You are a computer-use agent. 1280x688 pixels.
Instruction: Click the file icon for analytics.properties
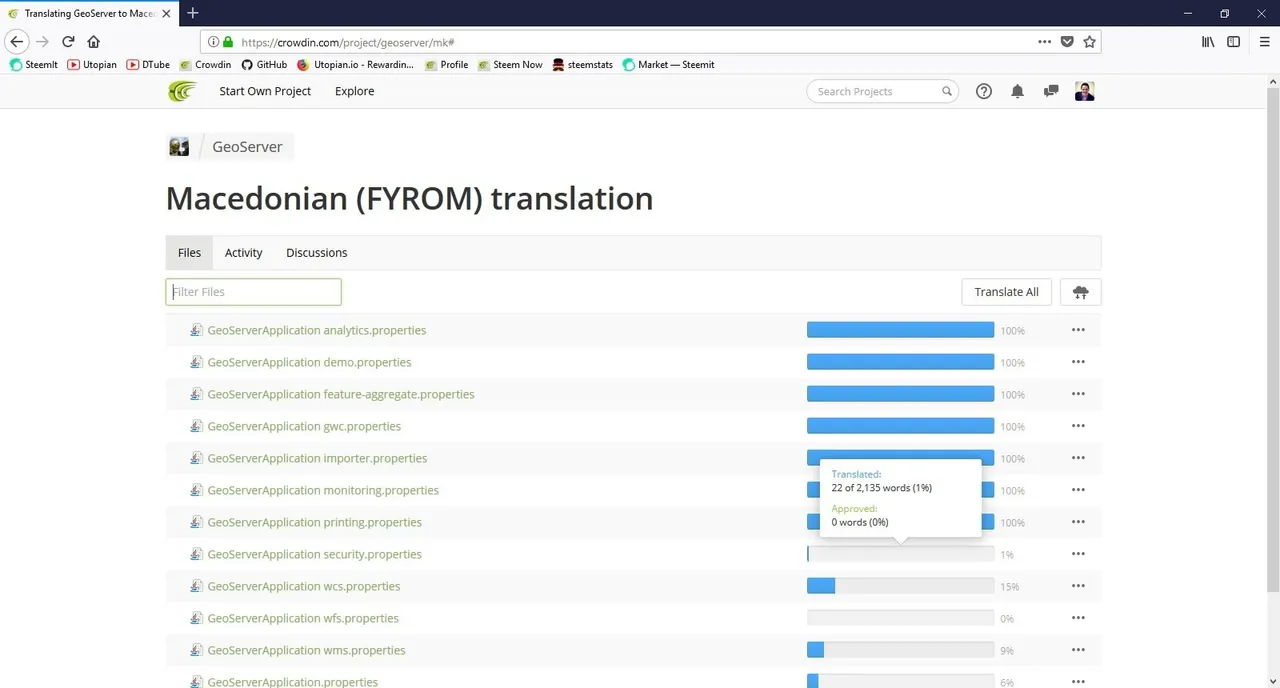(x=197, y=330)
